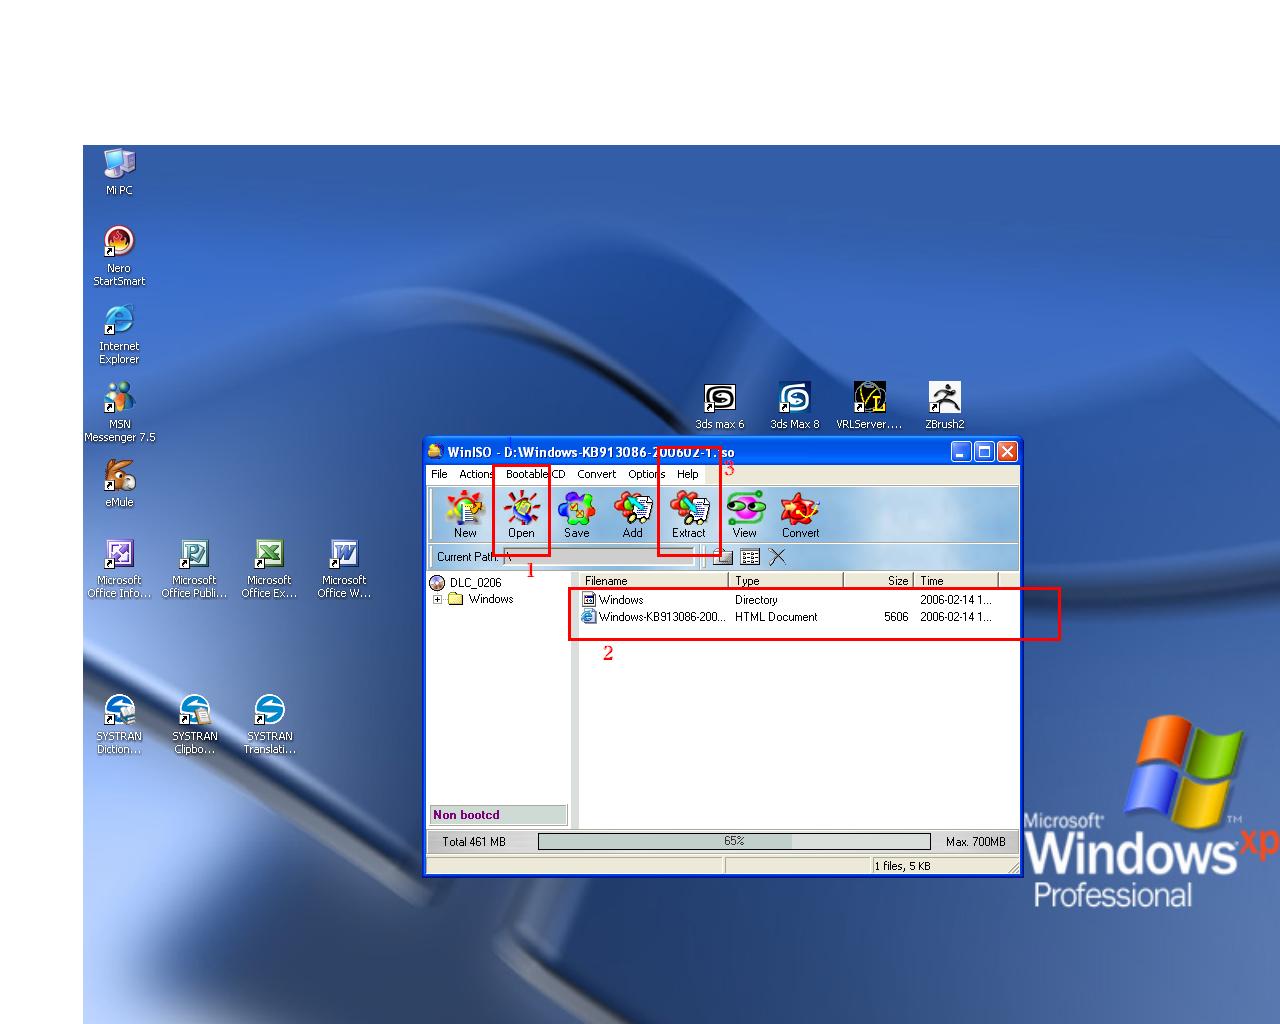Screen dimensions: 1280x1024
Task: Click the View toolbar button
Action: (x=745, y=515)
